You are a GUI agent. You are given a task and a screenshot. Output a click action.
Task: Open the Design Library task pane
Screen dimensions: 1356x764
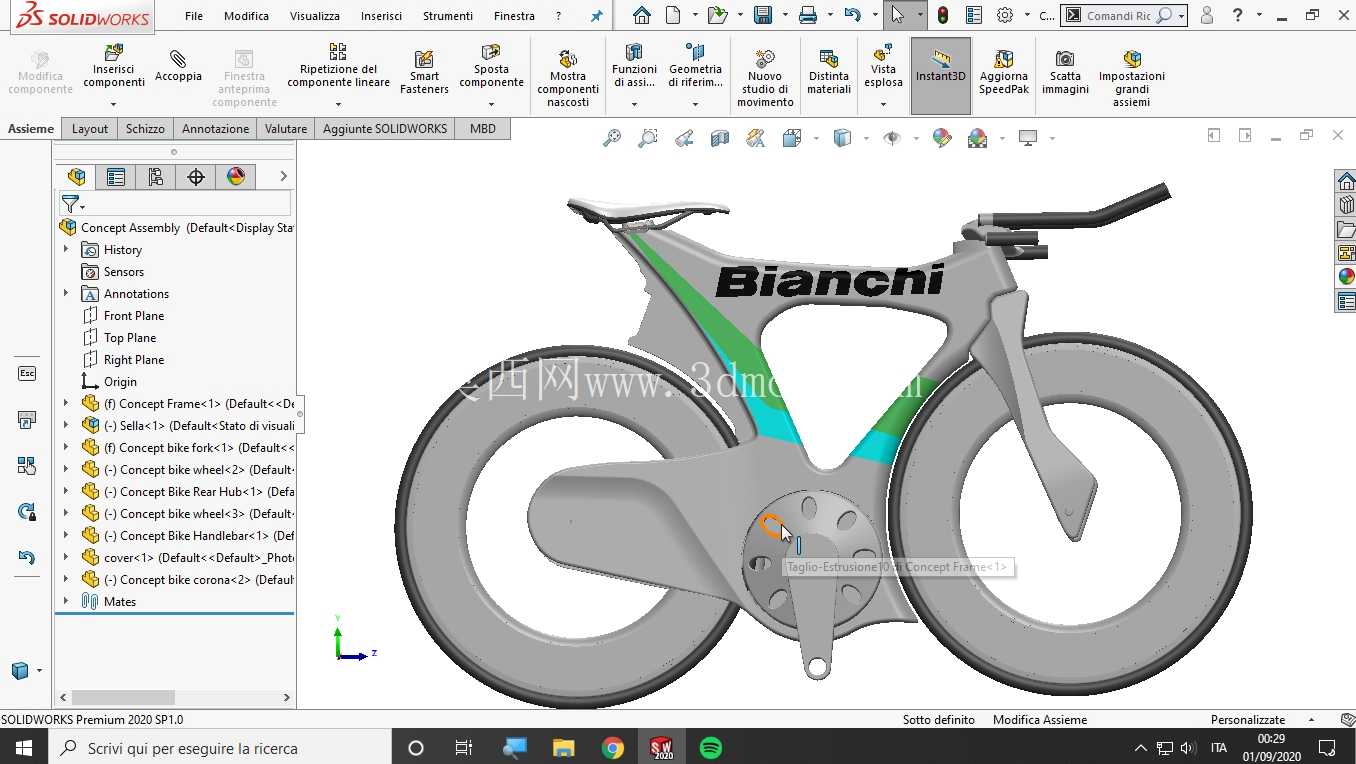[x=1346, y=205]
